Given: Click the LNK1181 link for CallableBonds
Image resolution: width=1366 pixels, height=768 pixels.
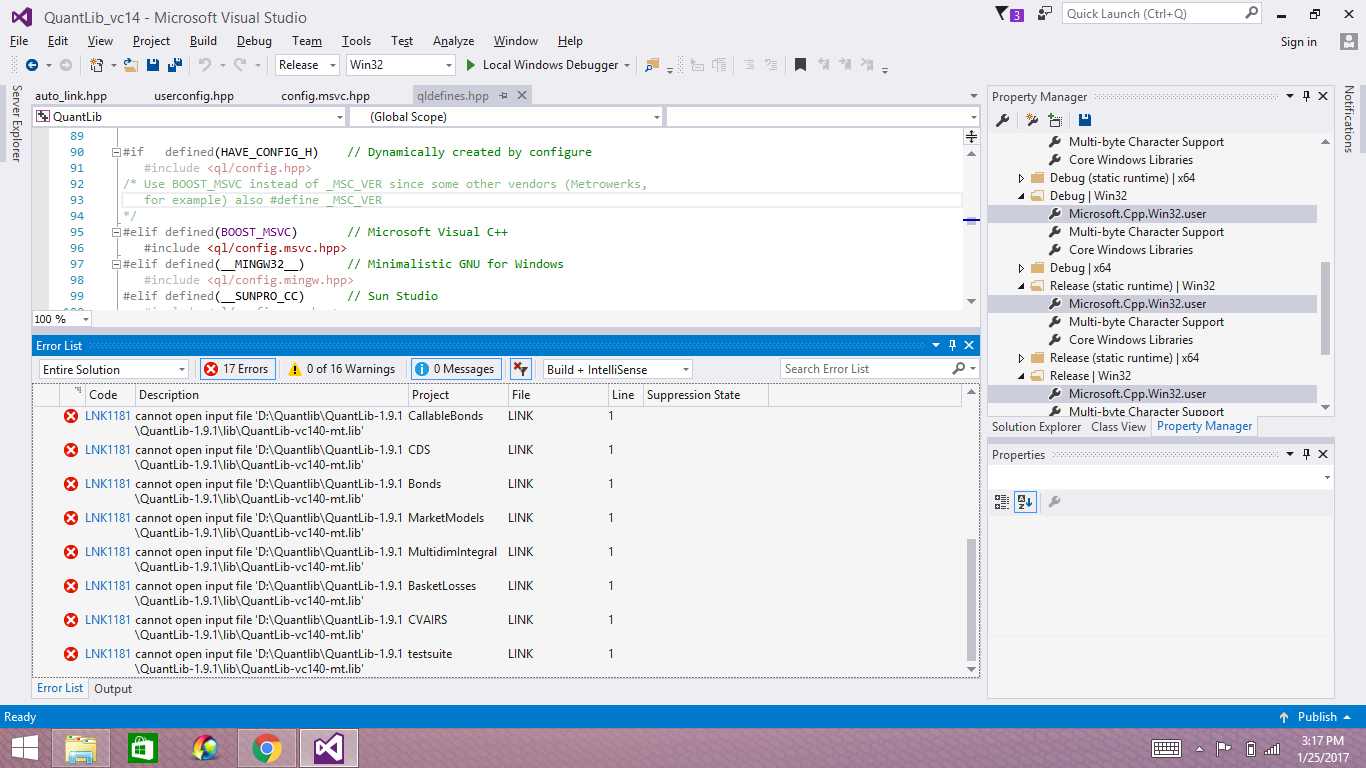Looking at the screenshot, I should 107,416.
